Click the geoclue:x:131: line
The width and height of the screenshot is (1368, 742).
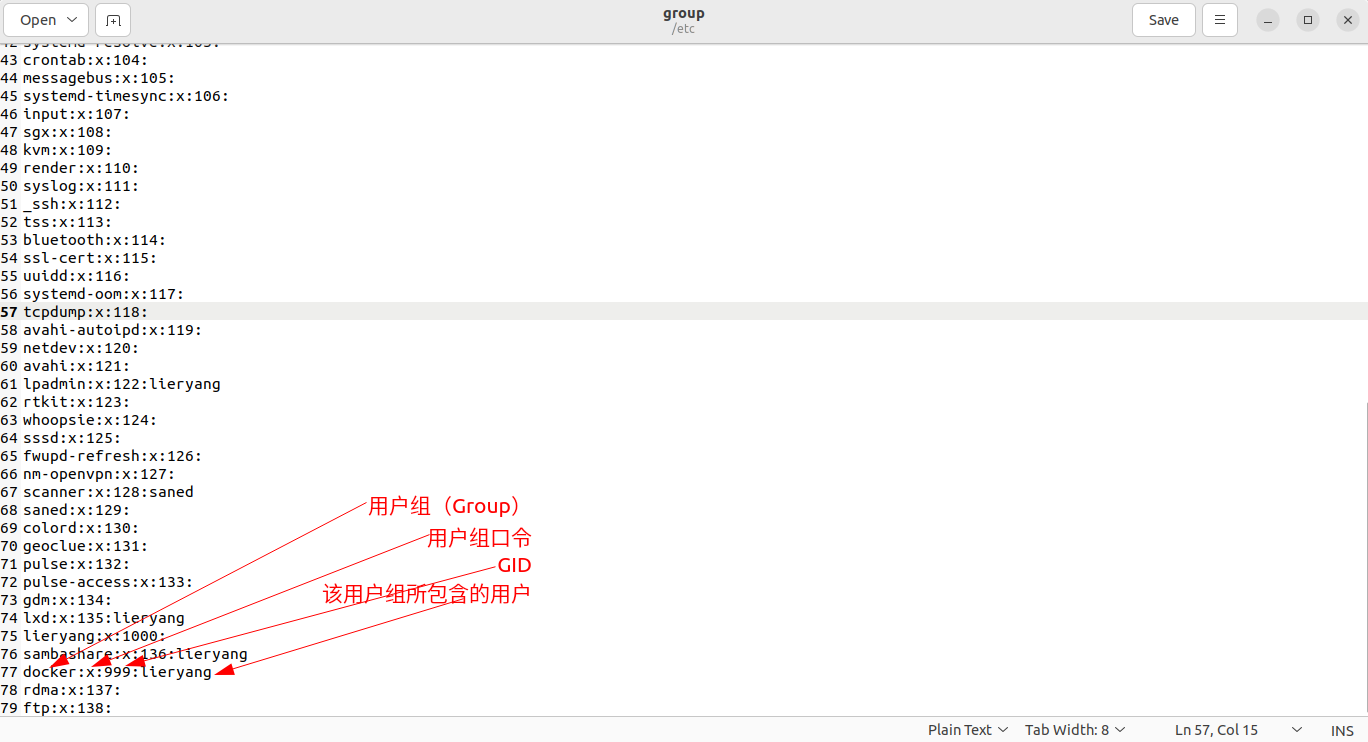pos(85,546)
